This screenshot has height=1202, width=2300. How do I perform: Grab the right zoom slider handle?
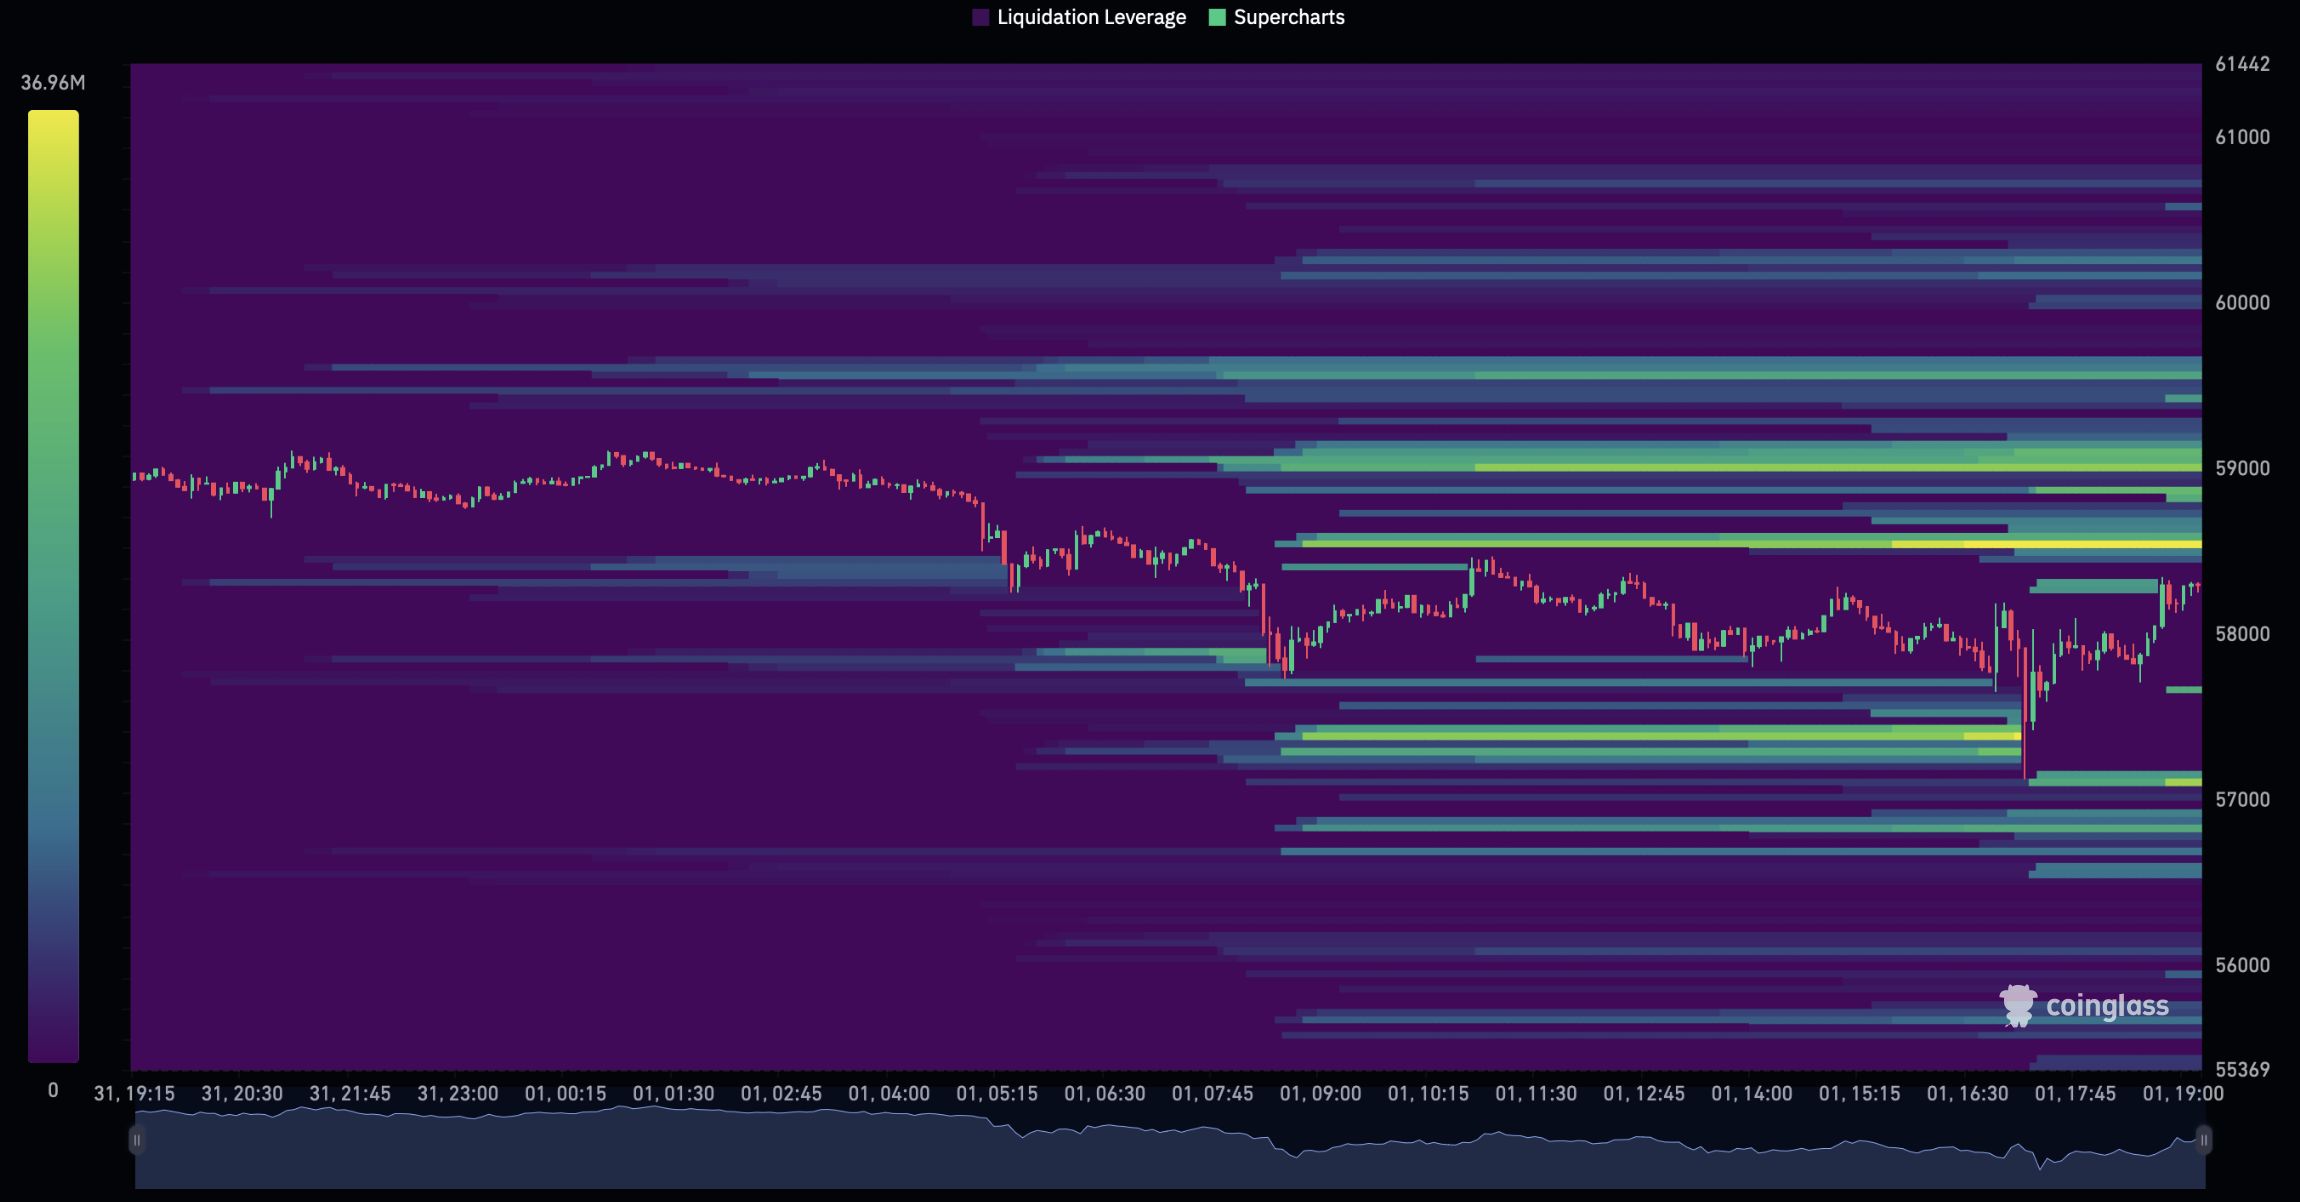tap(2203, 1139)
